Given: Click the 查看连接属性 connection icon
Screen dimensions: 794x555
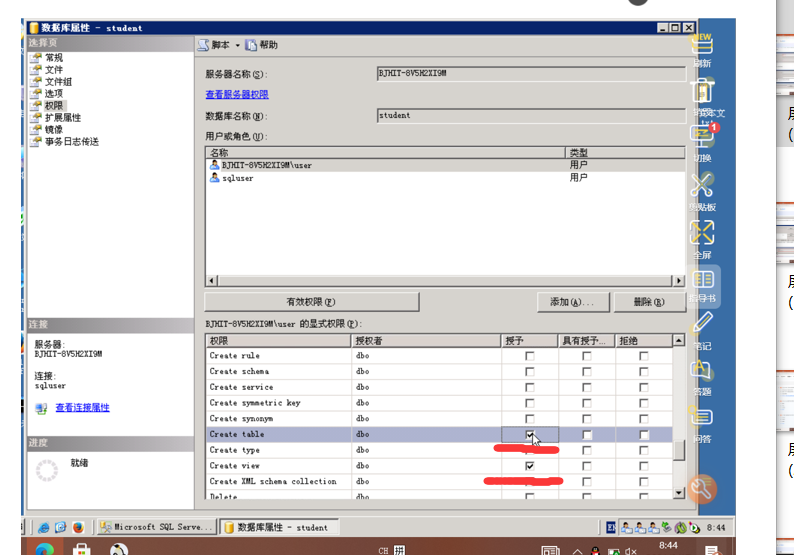Looking at the screenshot, I should pyautogui.click(x=42, y=408).
